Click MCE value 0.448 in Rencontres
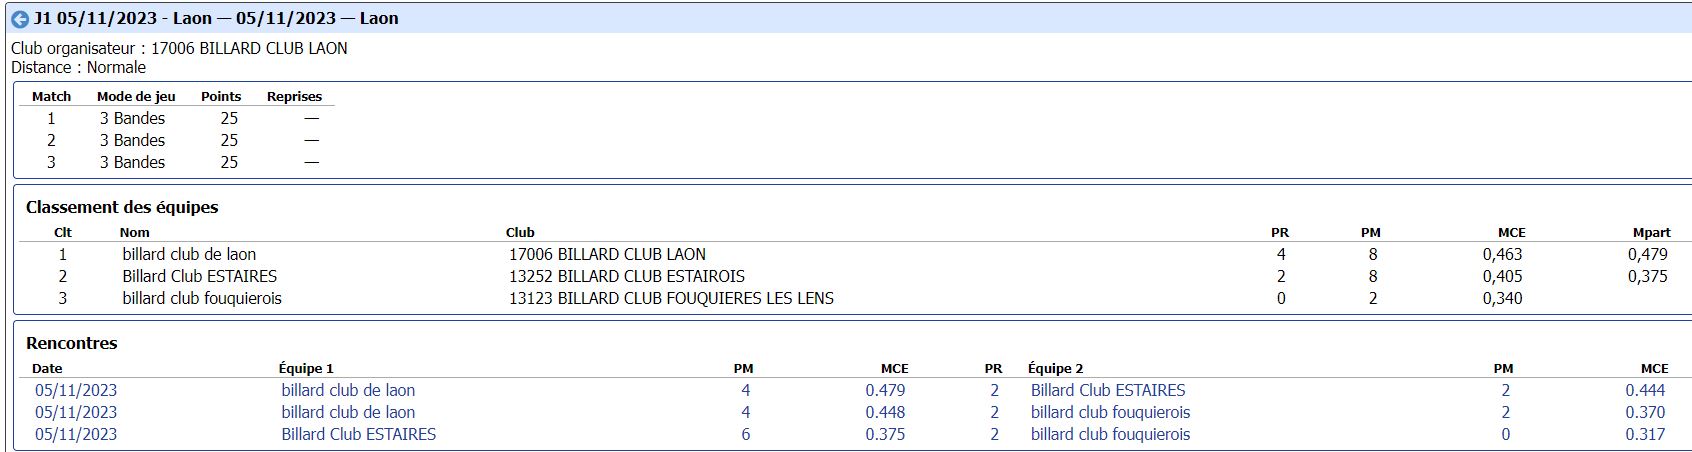The image size is (1692, 452). [885, 413]
